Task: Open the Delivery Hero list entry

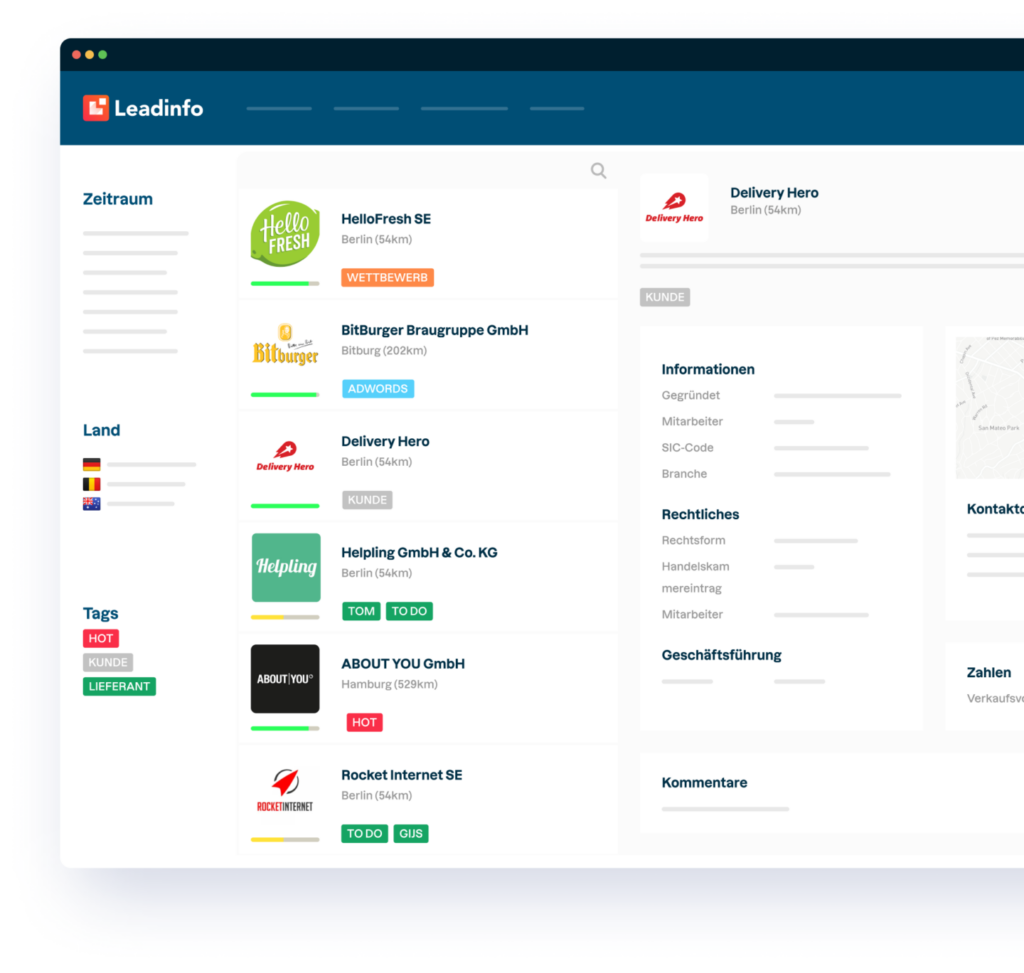Action: tap(385, 442)
